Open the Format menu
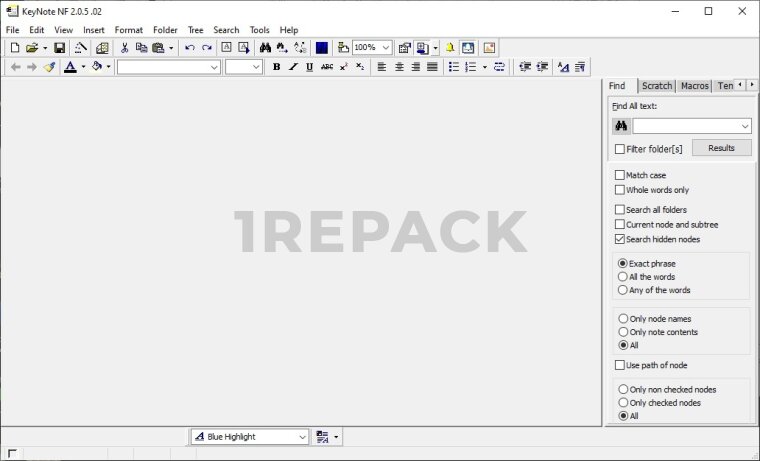Screen dimensions: 760x461 click(128, 30)
